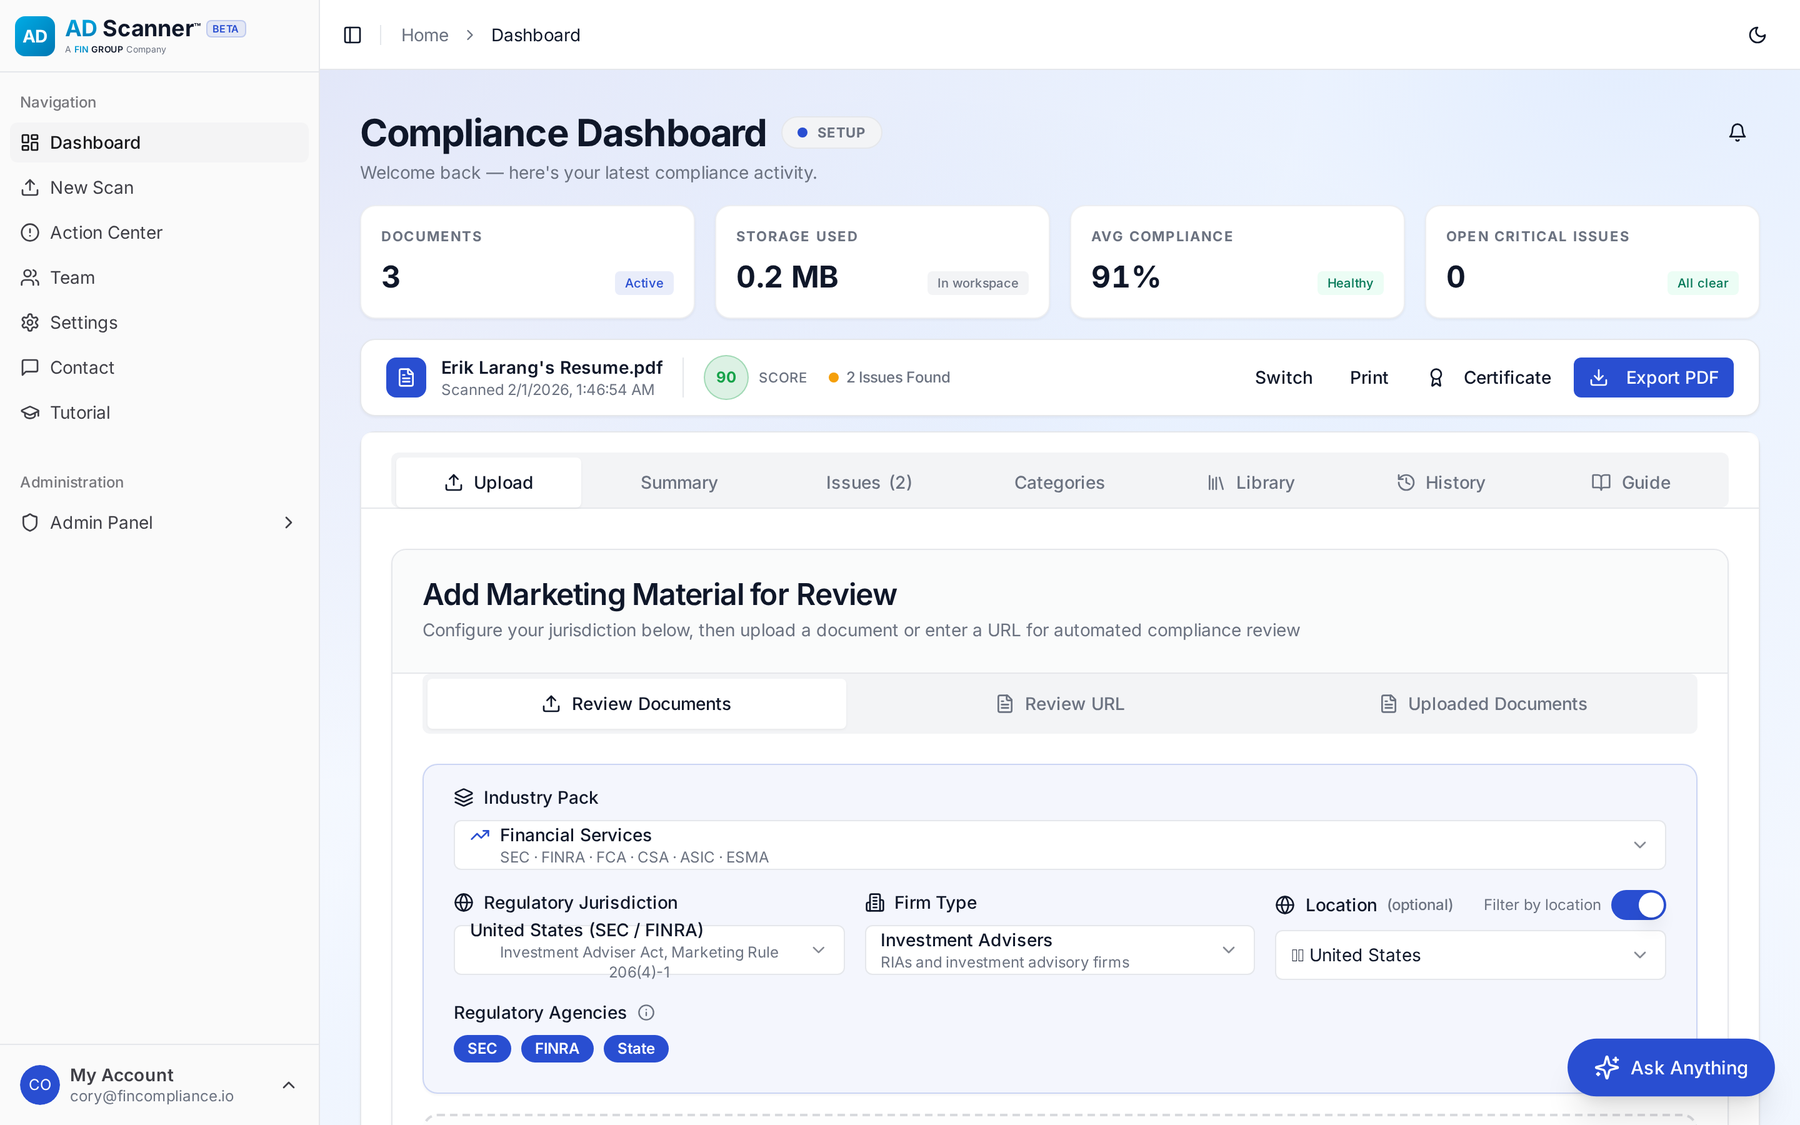Open the Team page

coord(160,277)
